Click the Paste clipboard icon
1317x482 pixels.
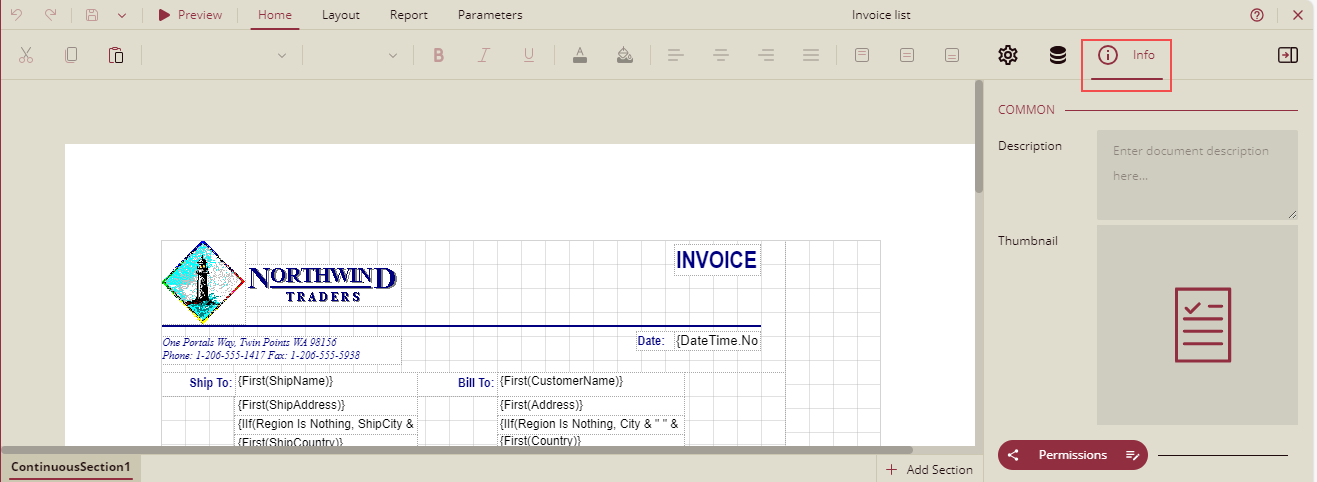coord(116,55)
